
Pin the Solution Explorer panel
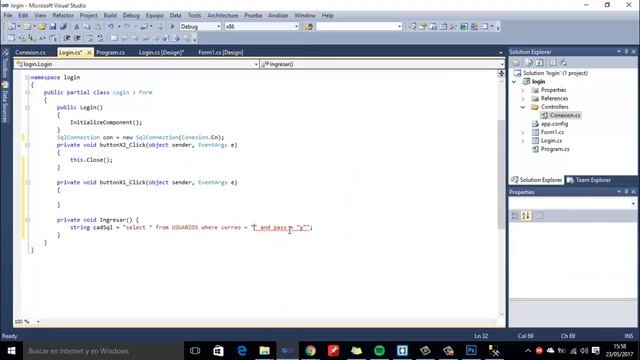click(x=626, y=52)
